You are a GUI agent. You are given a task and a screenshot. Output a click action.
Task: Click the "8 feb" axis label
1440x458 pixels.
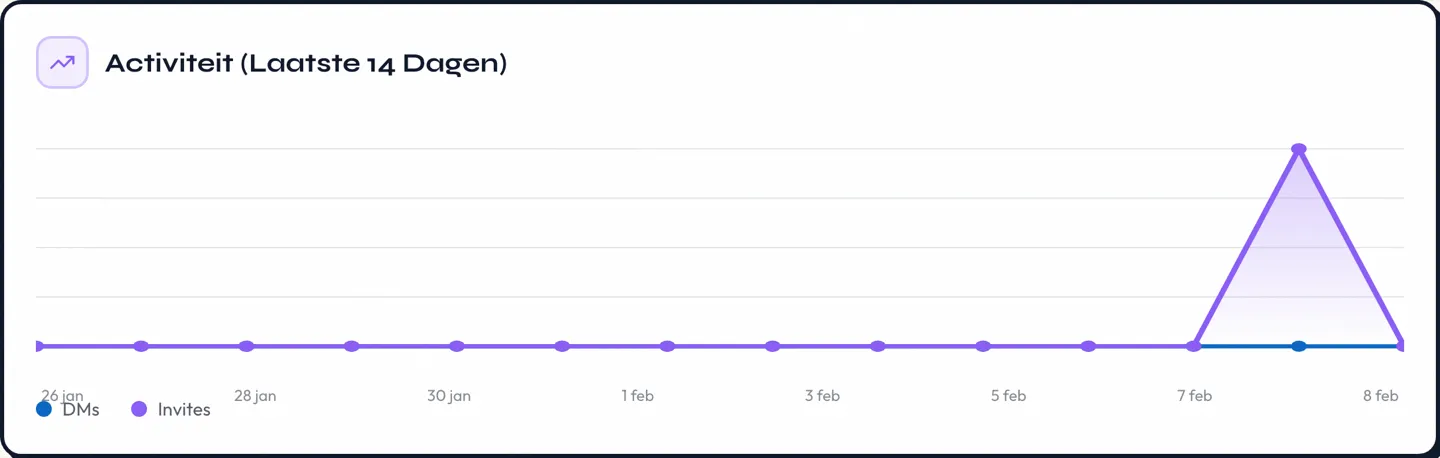tap(1380, 396)
